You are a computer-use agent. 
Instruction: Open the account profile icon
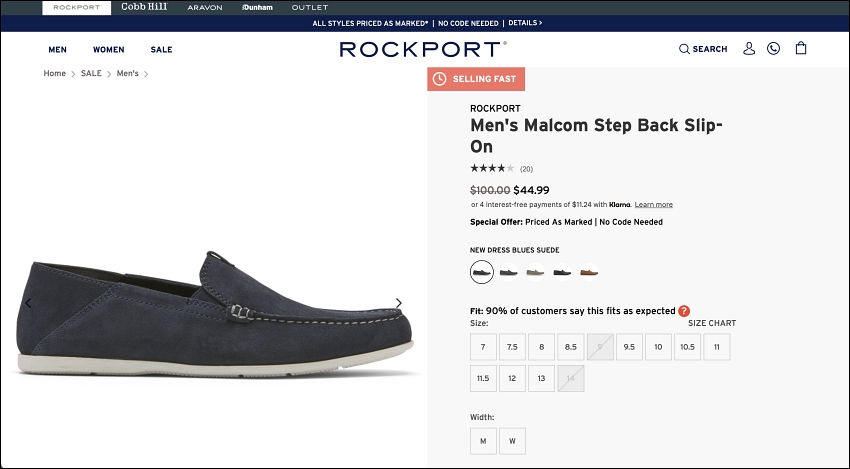(749, 49)
